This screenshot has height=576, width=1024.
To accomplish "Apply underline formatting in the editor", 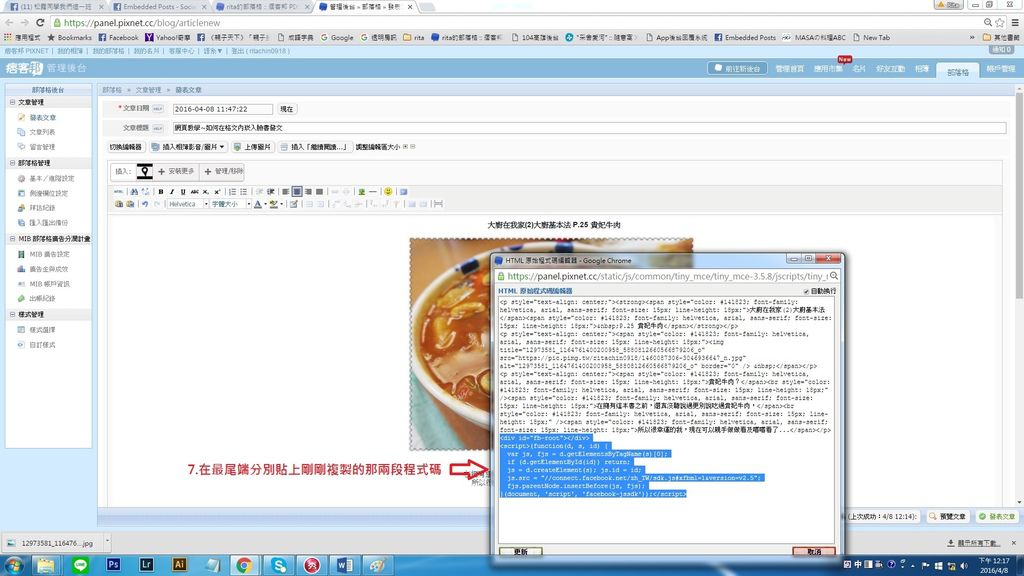I will [x=183, y=191].
